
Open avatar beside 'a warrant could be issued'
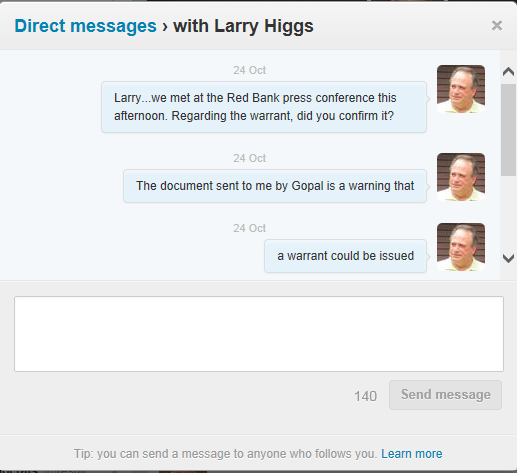tap(461, 247)
